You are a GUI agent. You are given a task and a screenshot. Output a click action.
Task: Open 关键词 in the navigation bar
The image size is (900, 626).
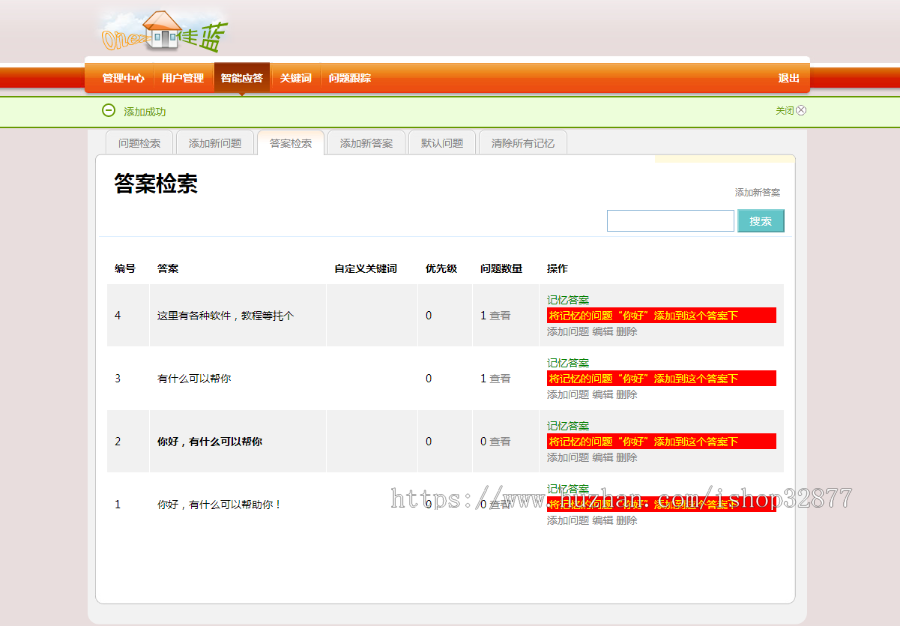coord(295,78)
